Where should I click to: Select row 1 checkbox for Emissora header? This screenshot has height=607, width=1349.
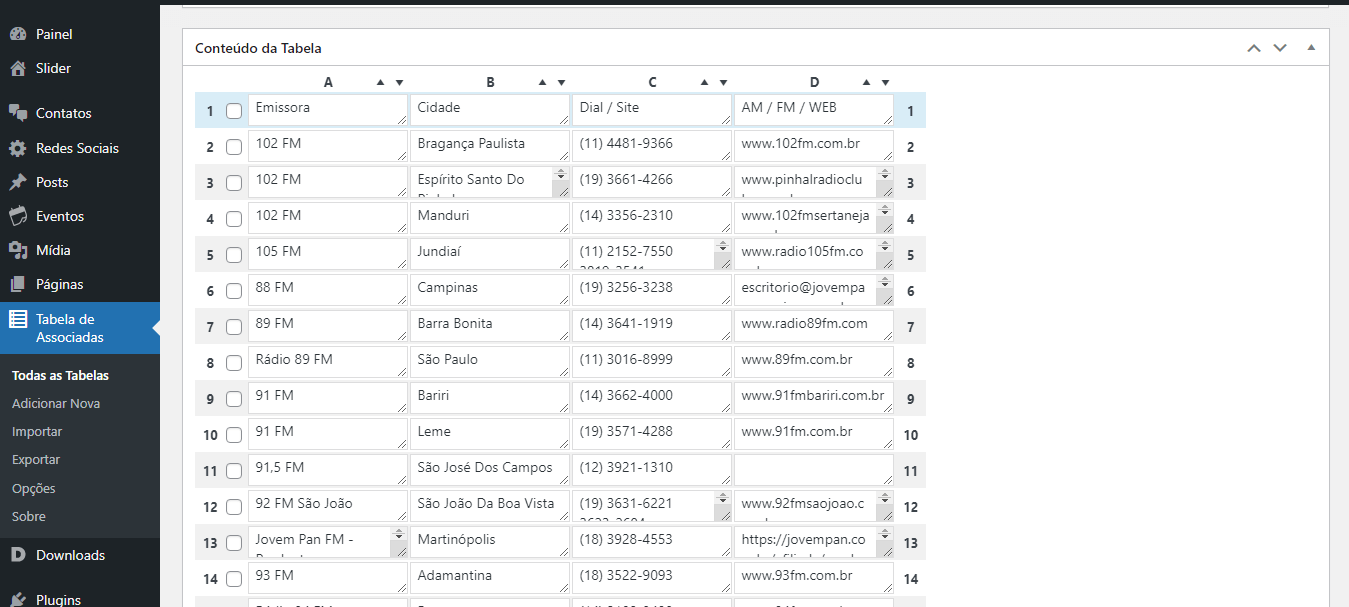tap(234, 111)
